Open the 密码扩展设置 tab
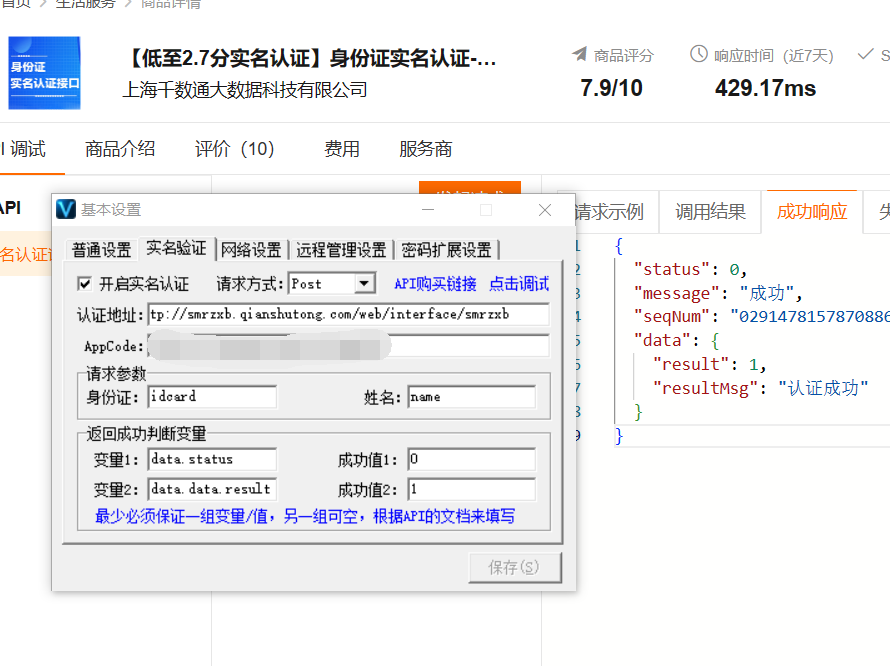 pos(446,250)
